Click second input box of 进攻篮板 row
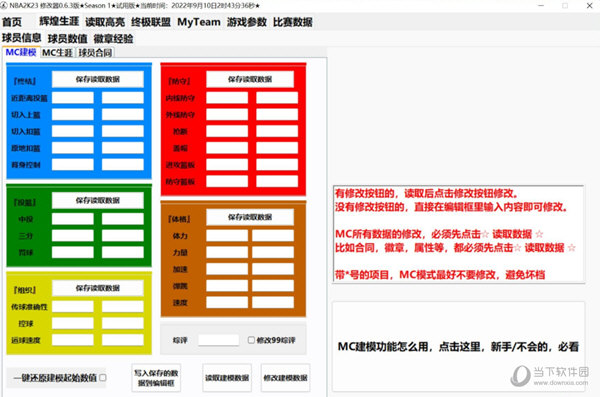Image resolution: width=600 pixels, height=397 pixels. 277,165
